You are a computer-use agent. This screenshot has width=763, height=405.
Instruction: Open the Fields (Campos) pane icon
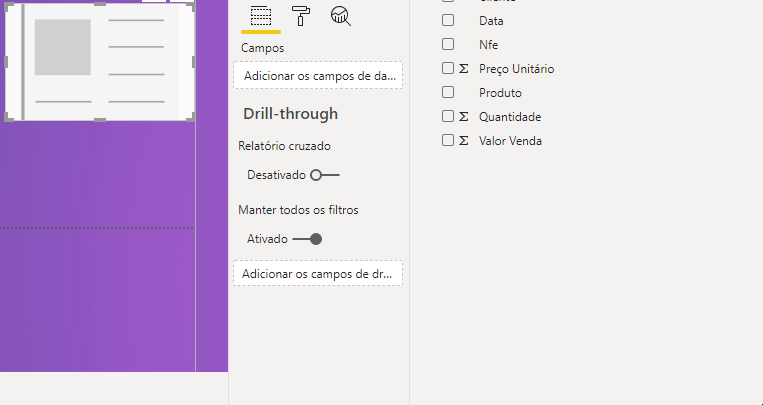click(261, 16)
